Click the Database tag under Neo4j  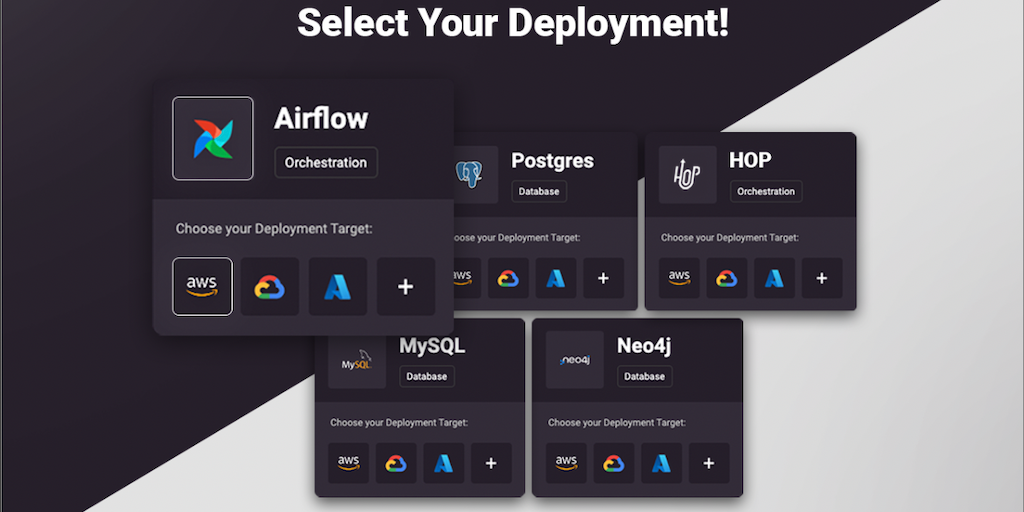click(x=645, y=376)
